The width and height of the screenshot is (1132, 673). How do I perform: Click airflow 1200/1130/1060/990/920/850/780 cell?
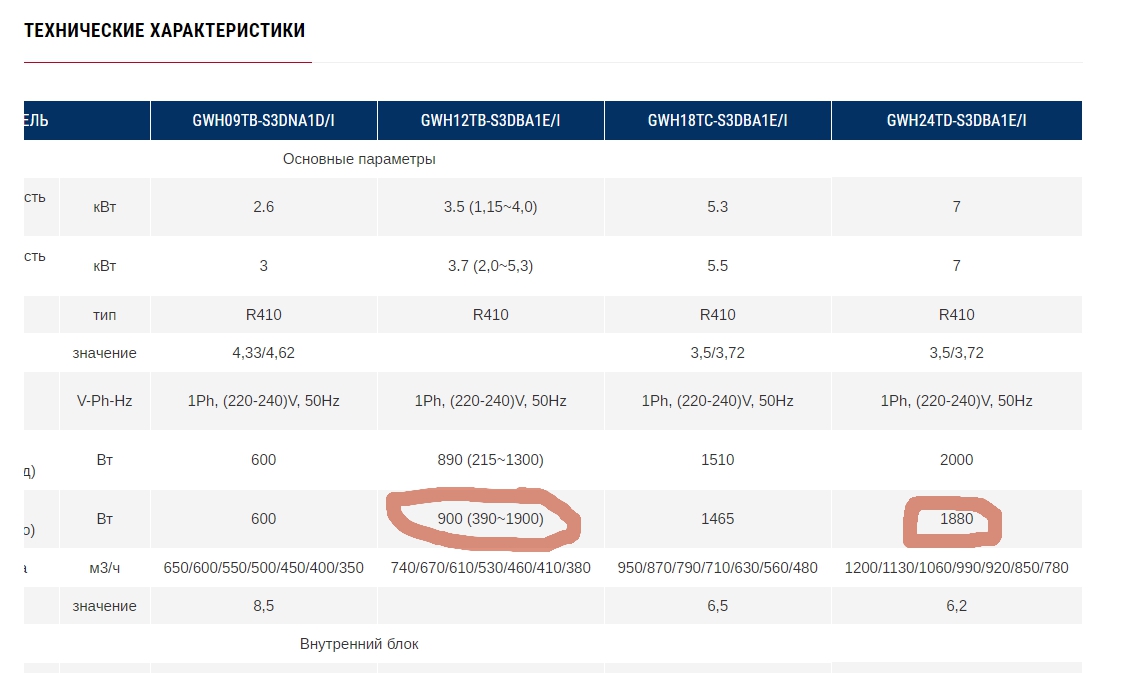tap(957, 568)
